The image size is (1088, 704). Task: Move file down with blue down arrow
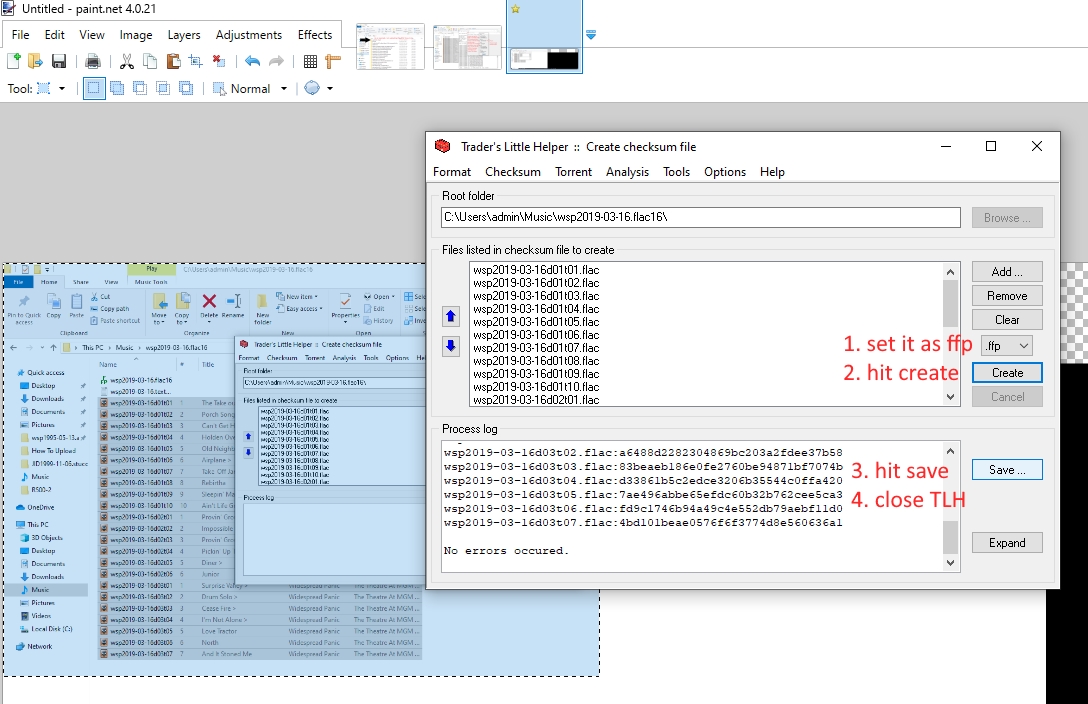click(x=451, y=345)
